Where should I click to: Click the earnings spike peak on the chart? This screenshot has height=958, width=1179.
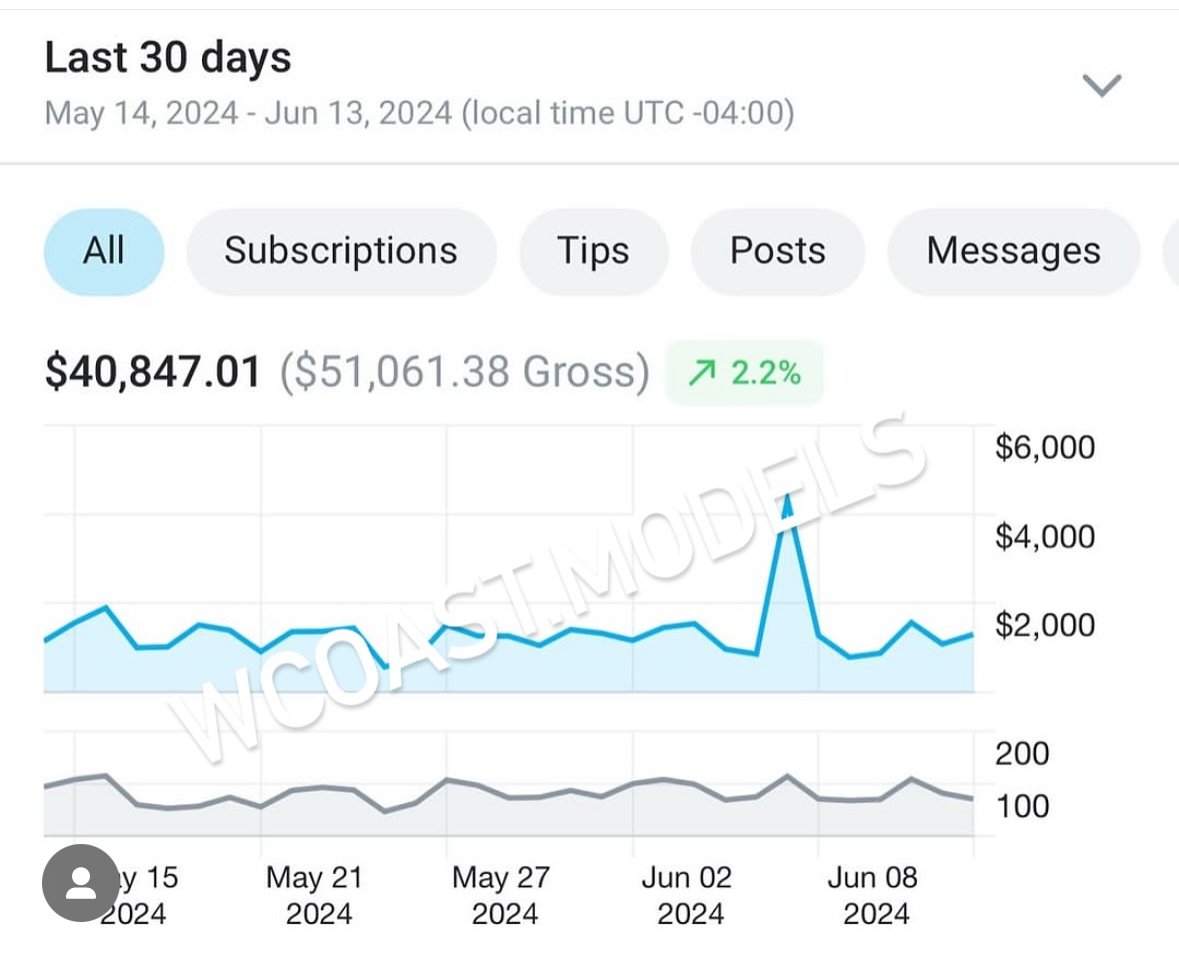pyautogui.click(x=788, y=496)
